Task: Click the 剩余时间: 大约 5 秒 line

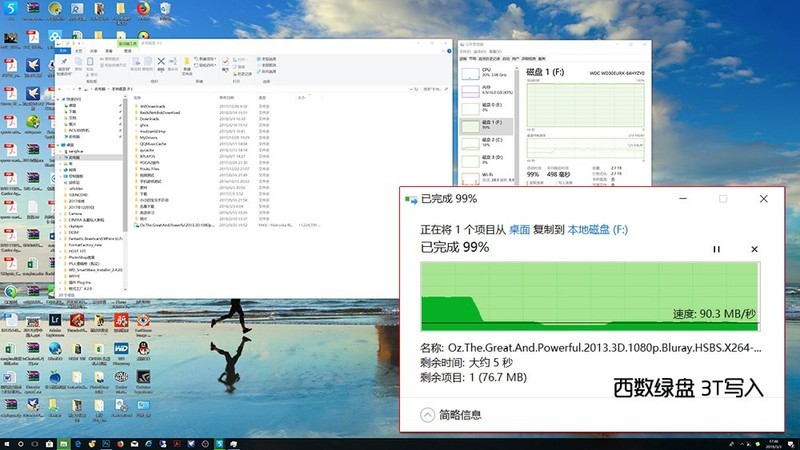Action: pyautogui.click(x=466, y=363)
